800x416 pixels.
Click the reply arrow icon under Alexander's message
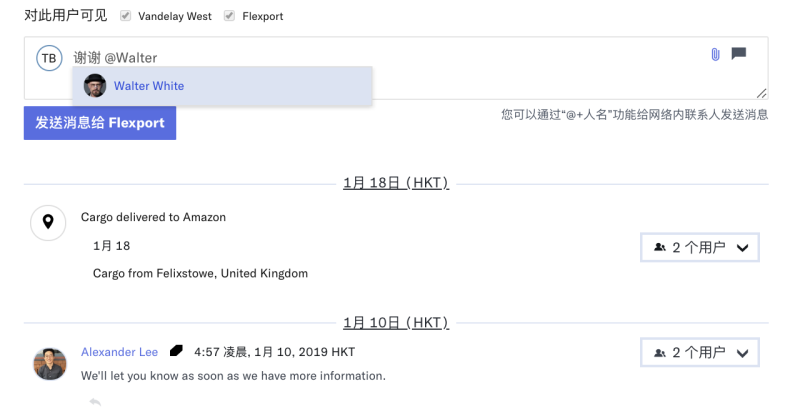pos(95,402)
